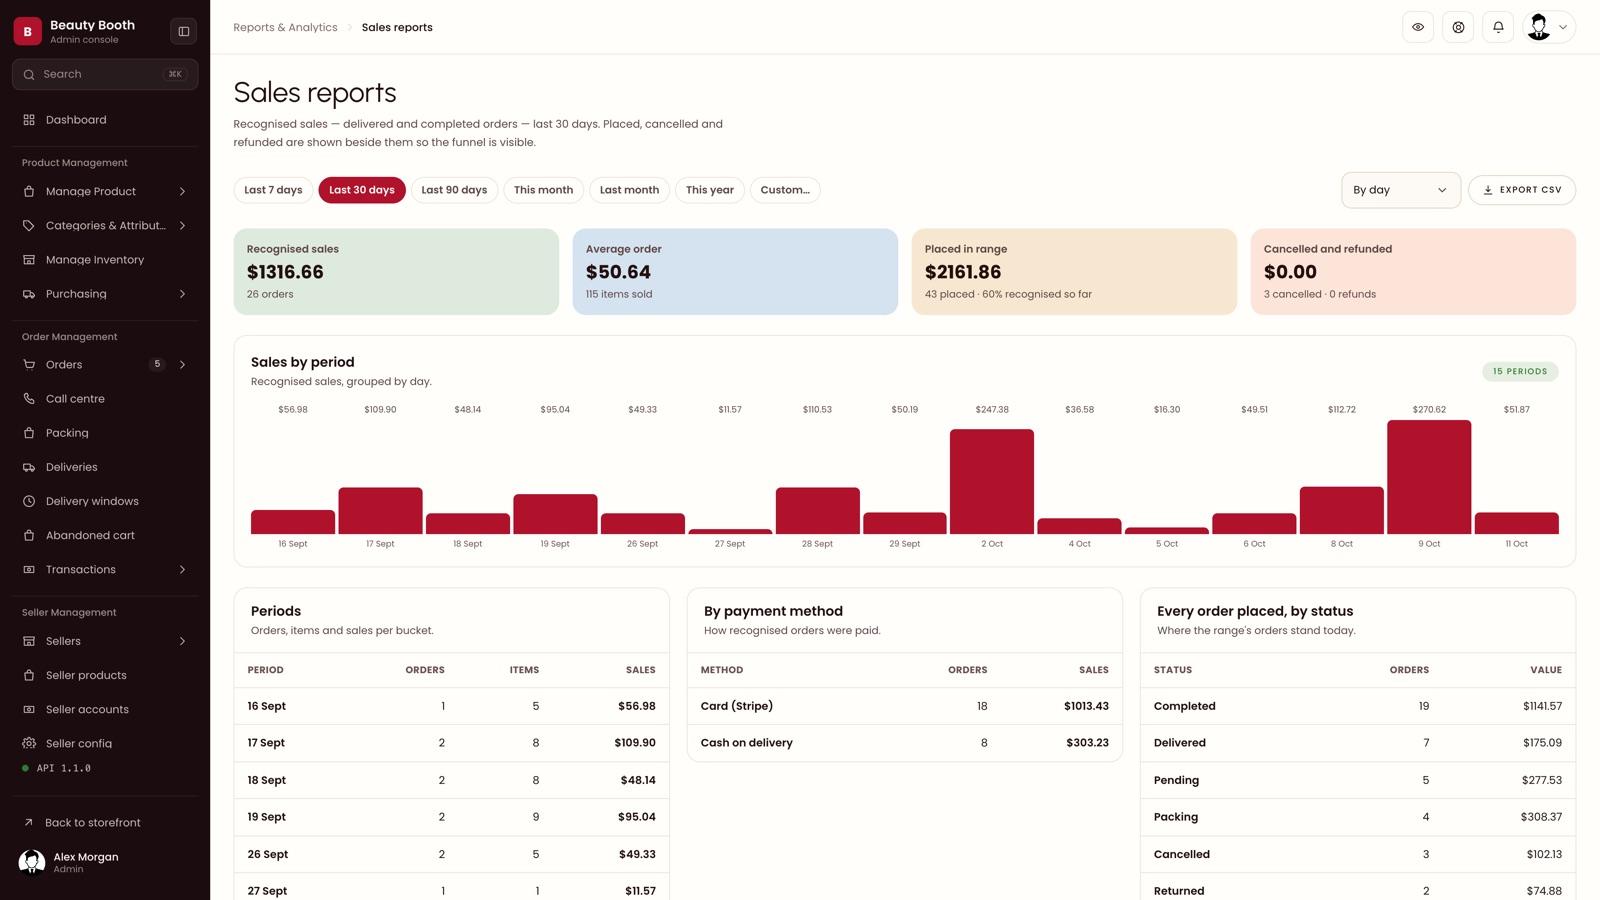Expand the Orders submenu chevron
Screen dimensions: 1600x900
(x=182, y=365)
